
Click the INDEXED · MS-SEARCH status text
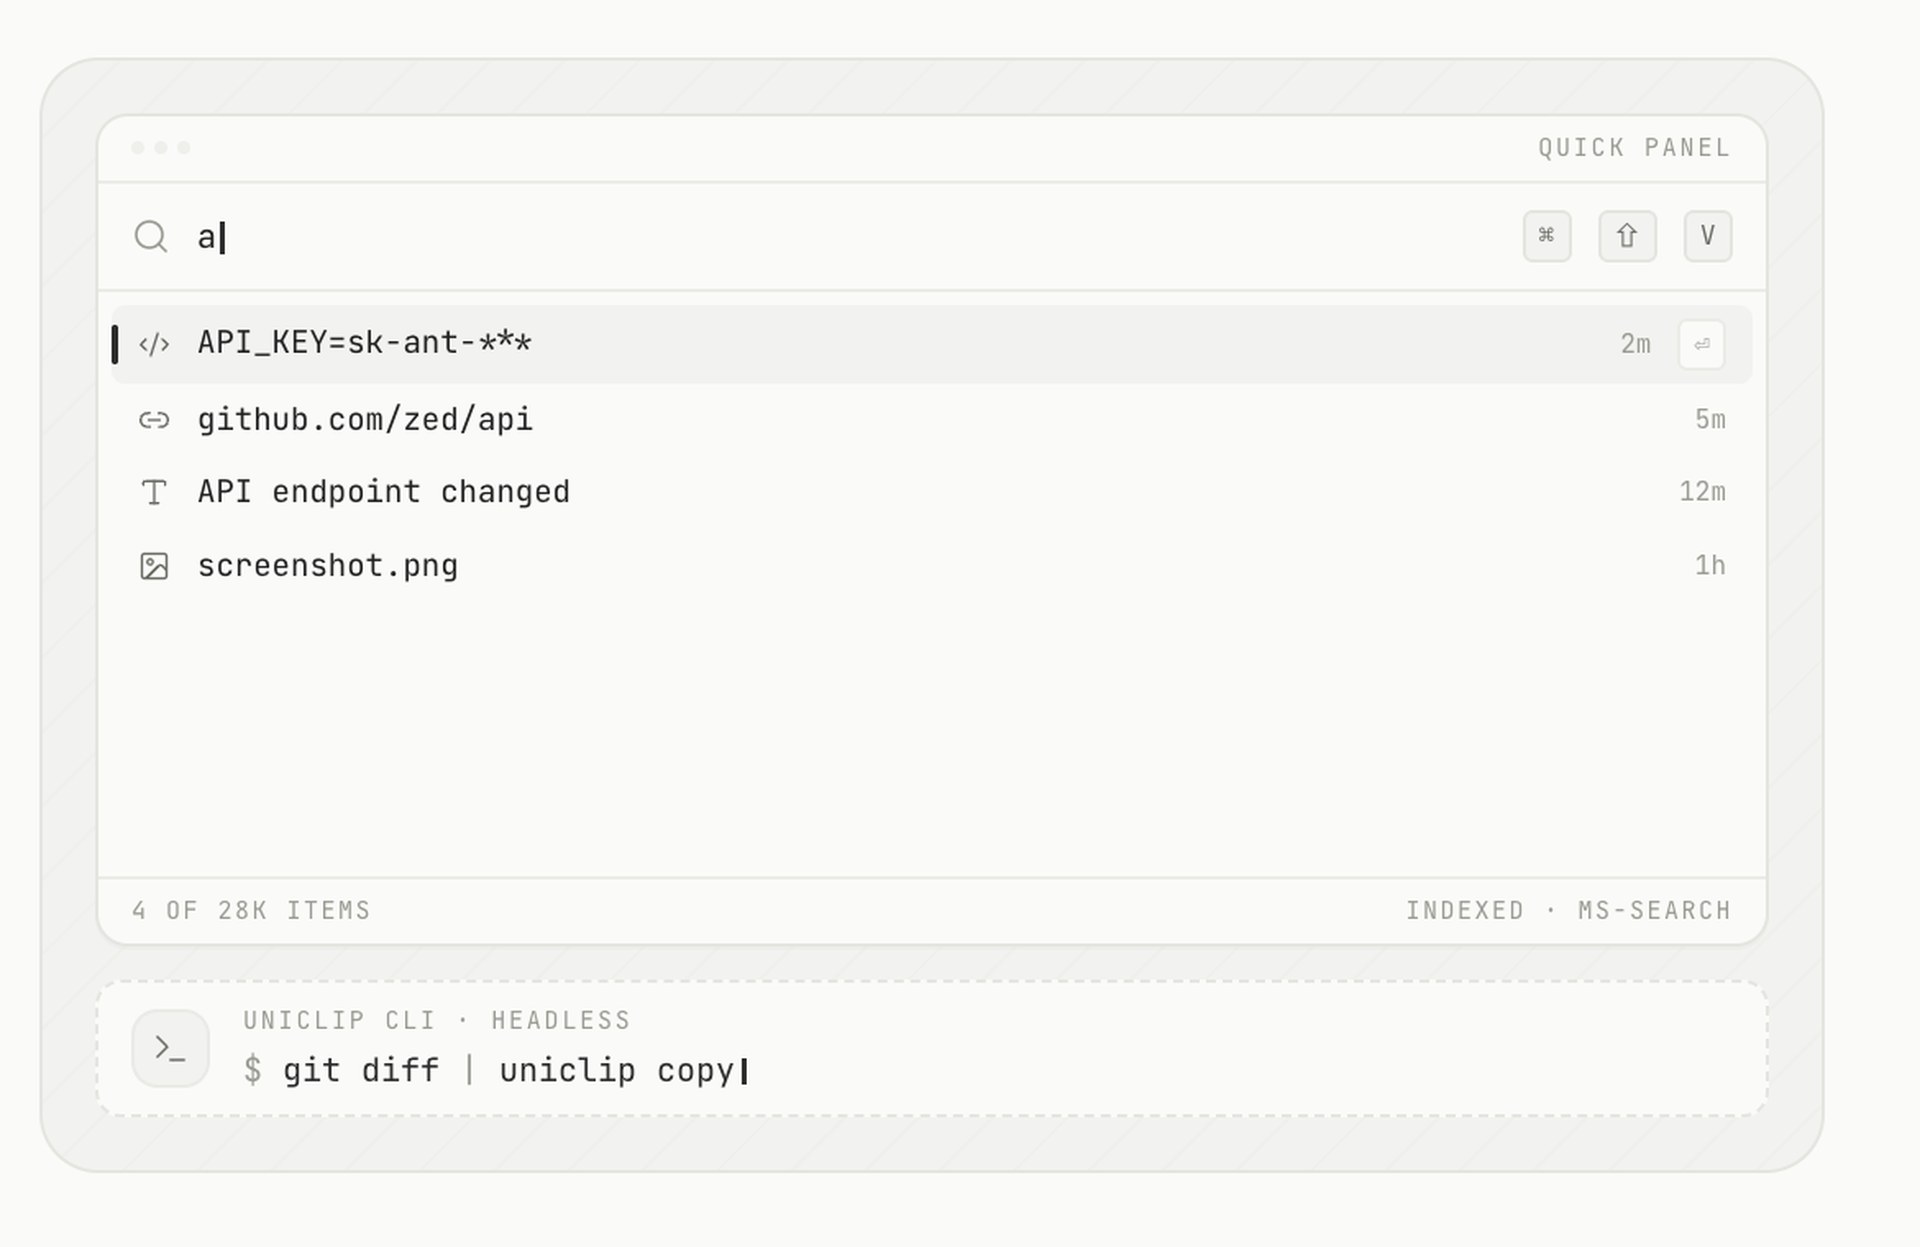coord(1568,910)
